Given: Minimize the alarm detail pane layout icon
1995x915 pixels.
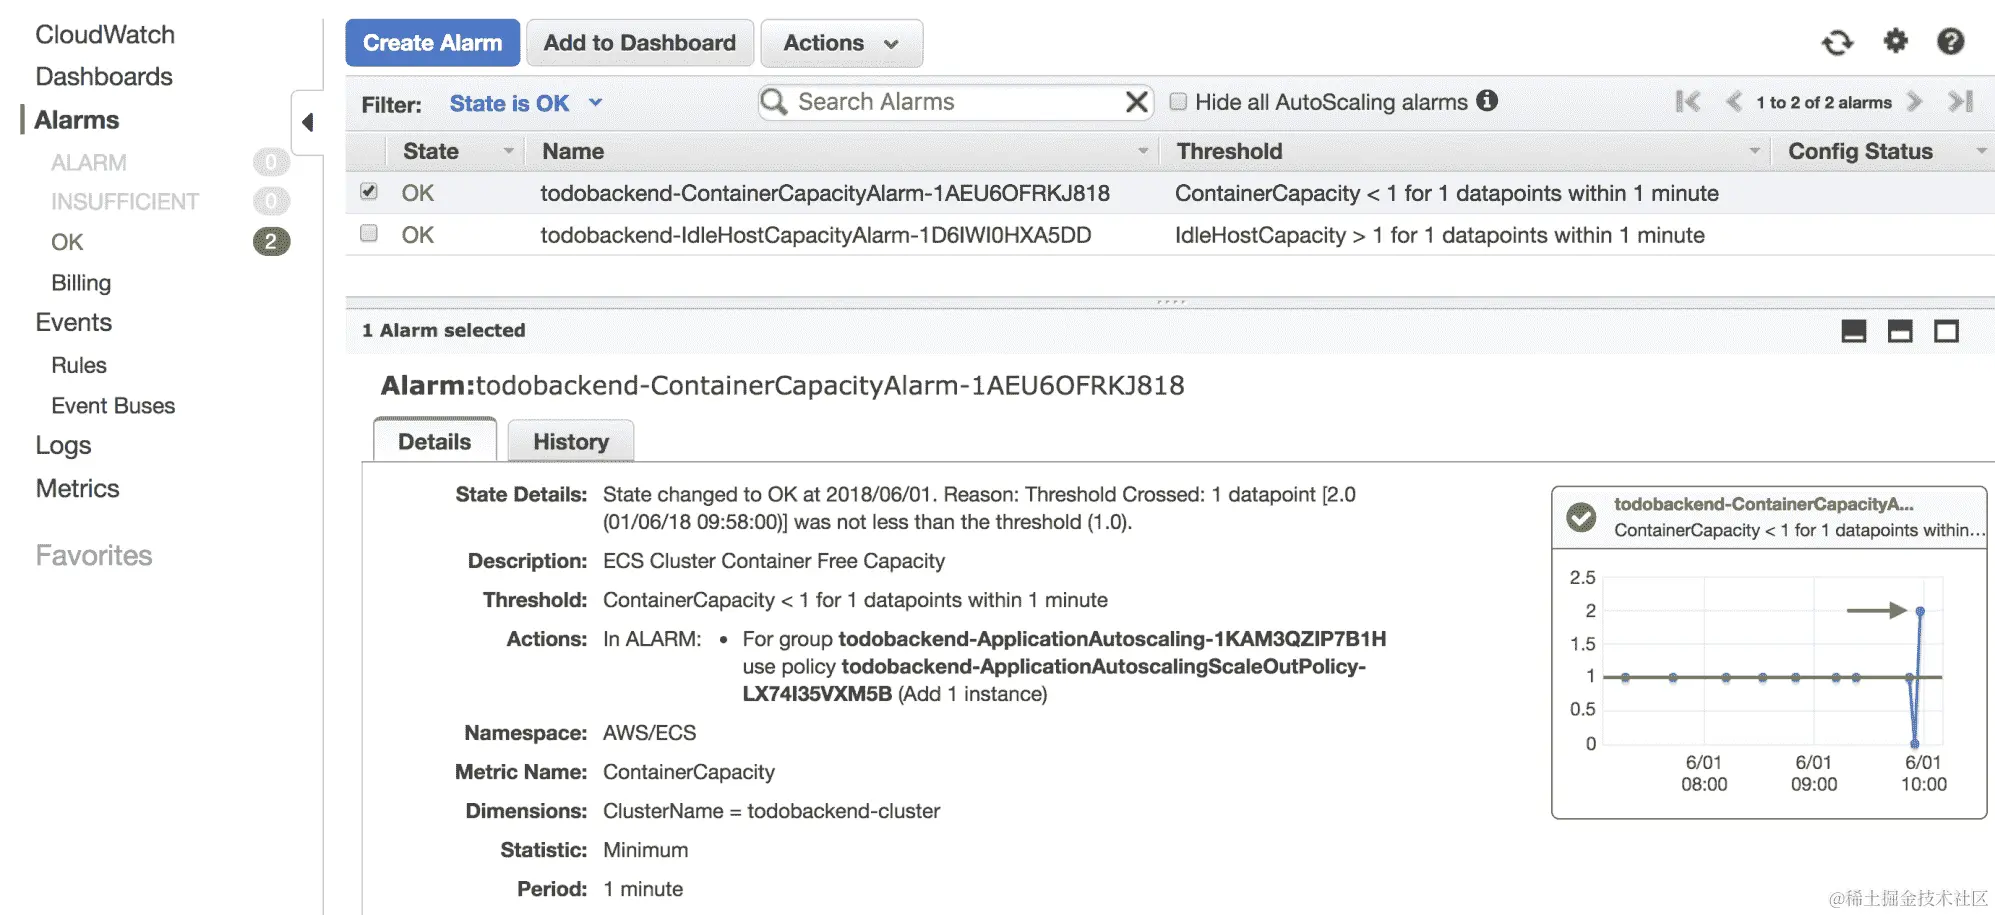Looking at the screenshot, I should click(1854, 331).
